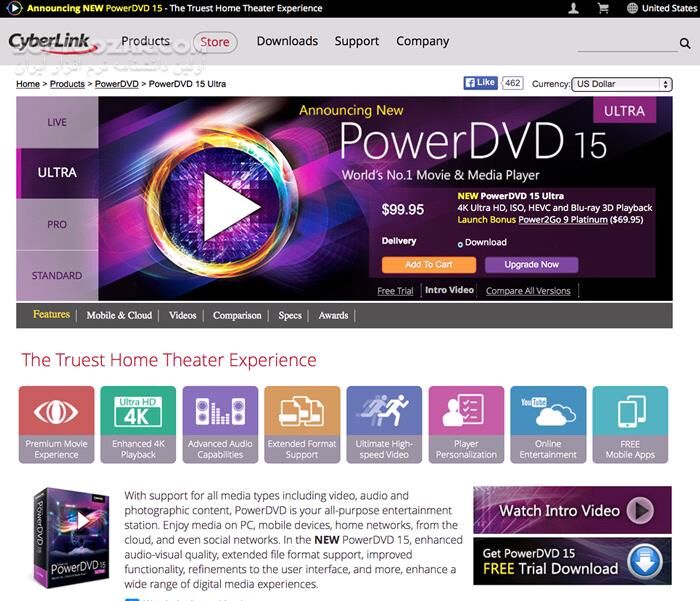Open the Downloads menu

click(x=287, y=41)
